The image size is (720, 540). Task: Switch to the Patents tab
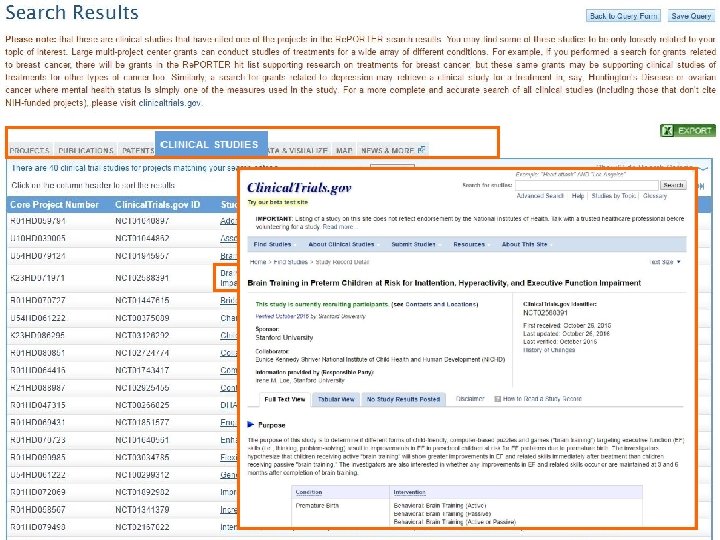tap(137, 150)
